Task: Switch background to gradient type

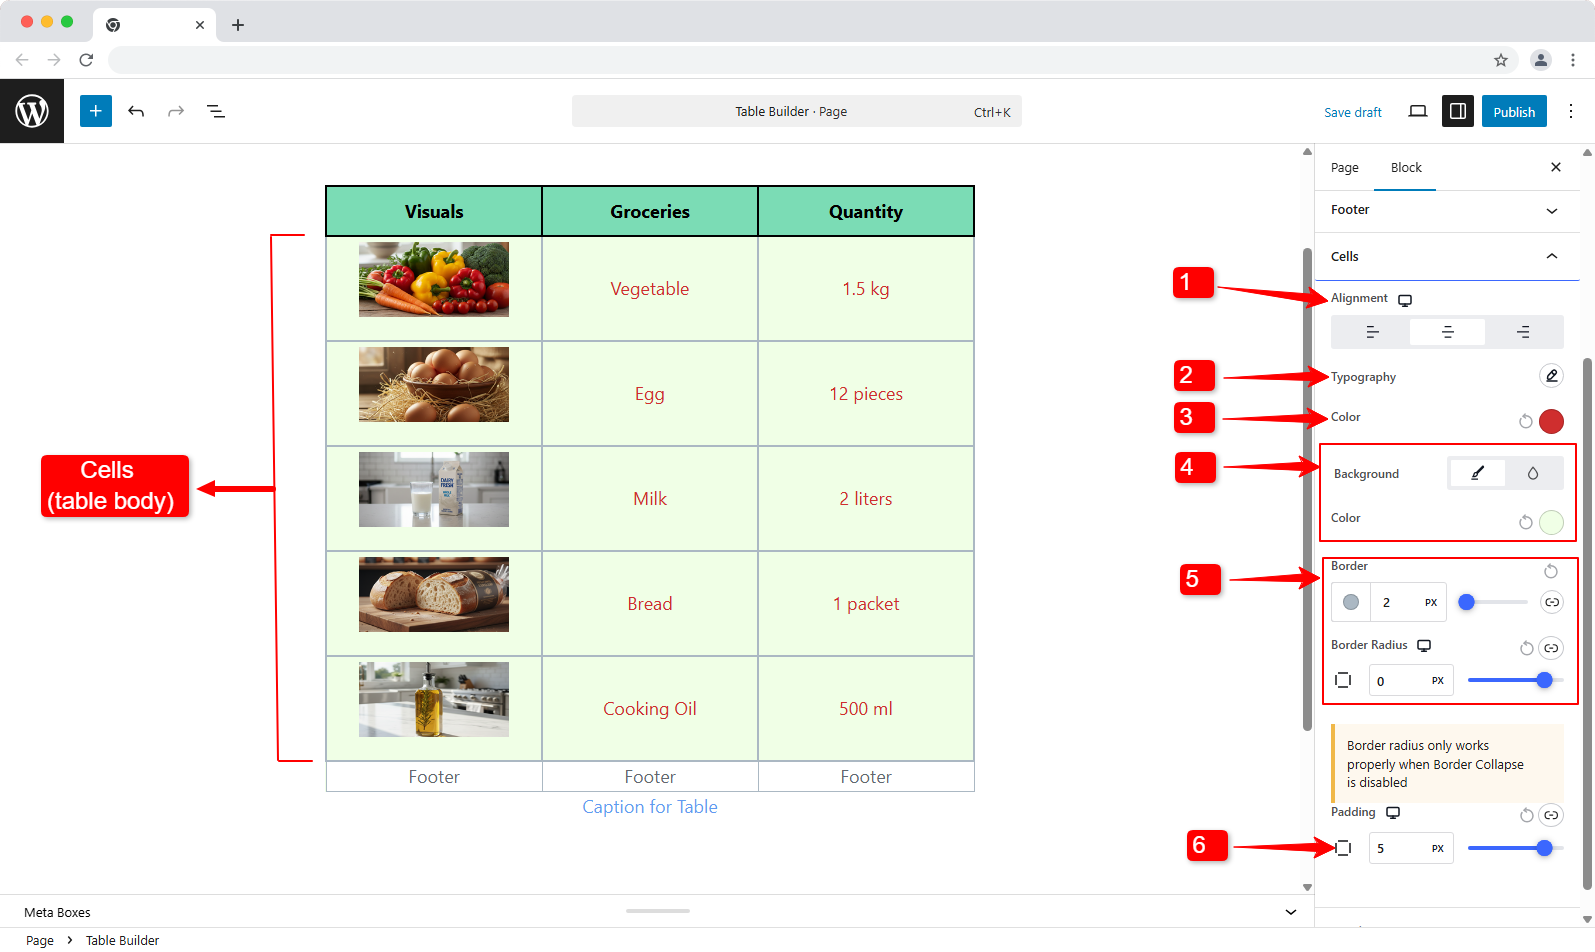Action: point(1532,473)
